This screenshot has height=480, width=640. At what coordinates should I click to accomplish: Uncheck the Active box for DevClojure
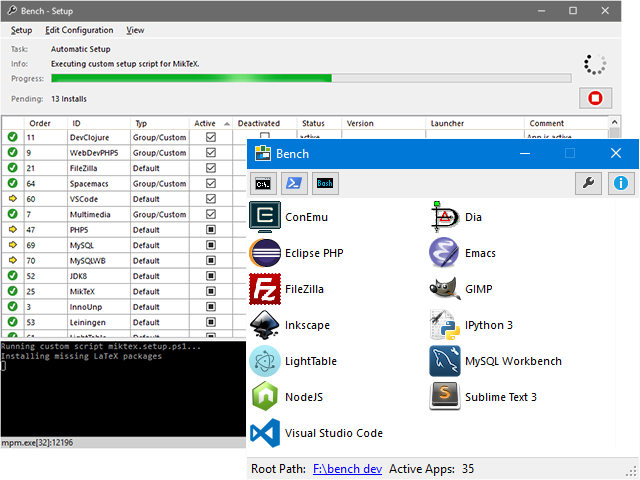click(x=211, y=137)
